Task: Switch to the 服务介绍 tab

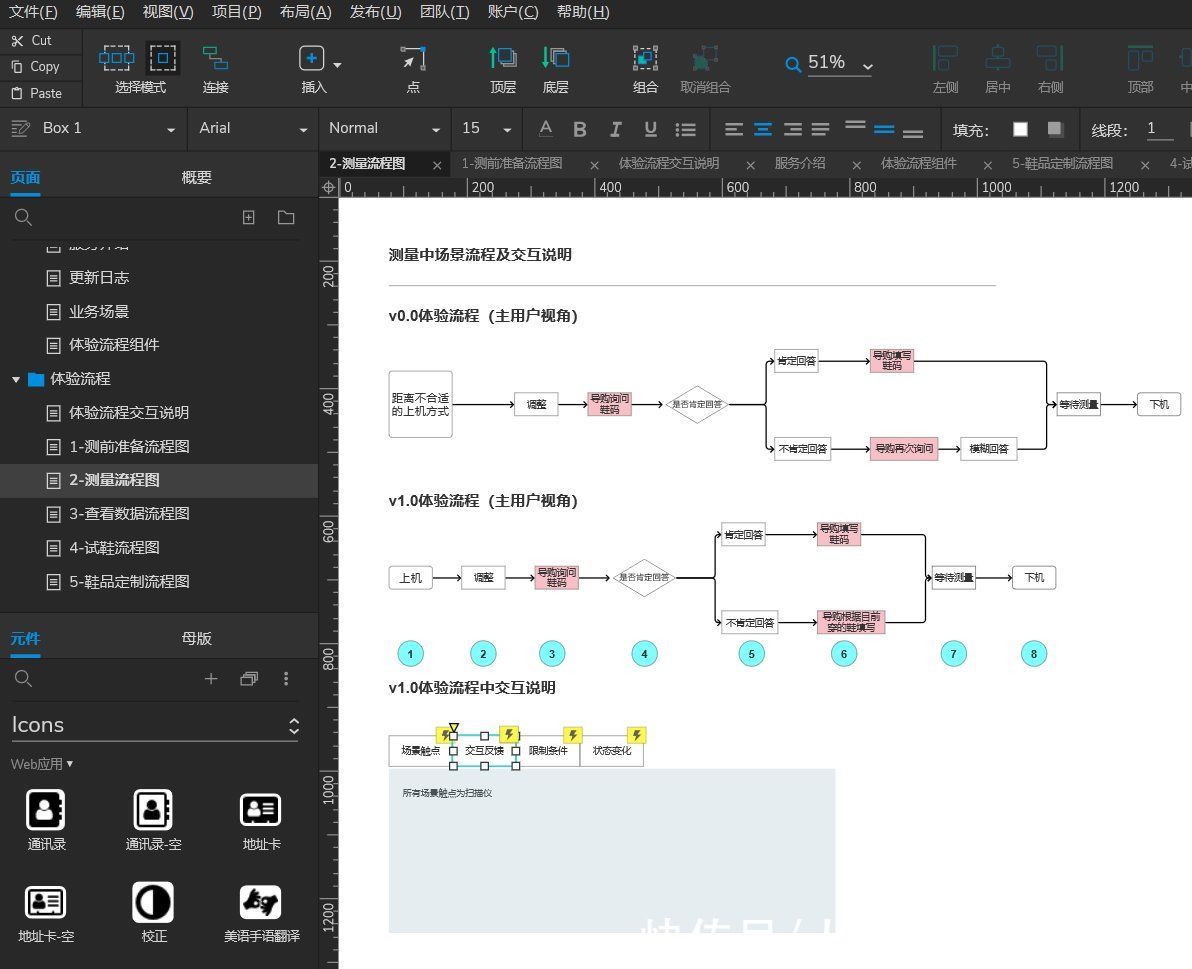Action: pyautogui.click(x=800, y=163)
